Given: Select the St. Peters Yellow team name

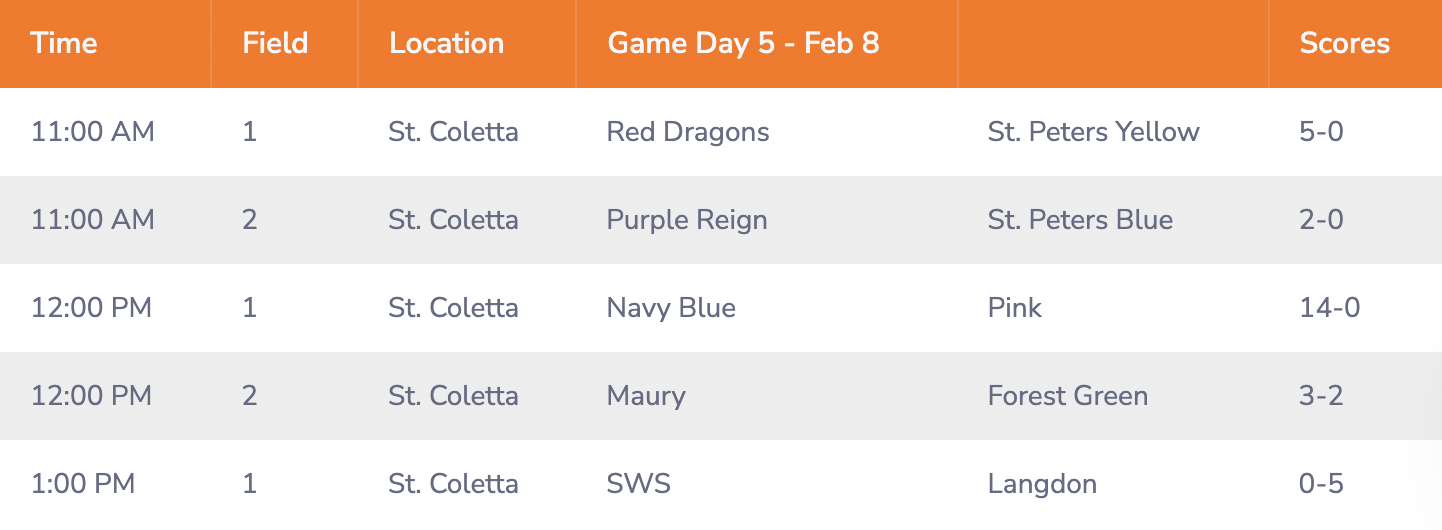Looking at the screenshot, I should pos(1093,132).
